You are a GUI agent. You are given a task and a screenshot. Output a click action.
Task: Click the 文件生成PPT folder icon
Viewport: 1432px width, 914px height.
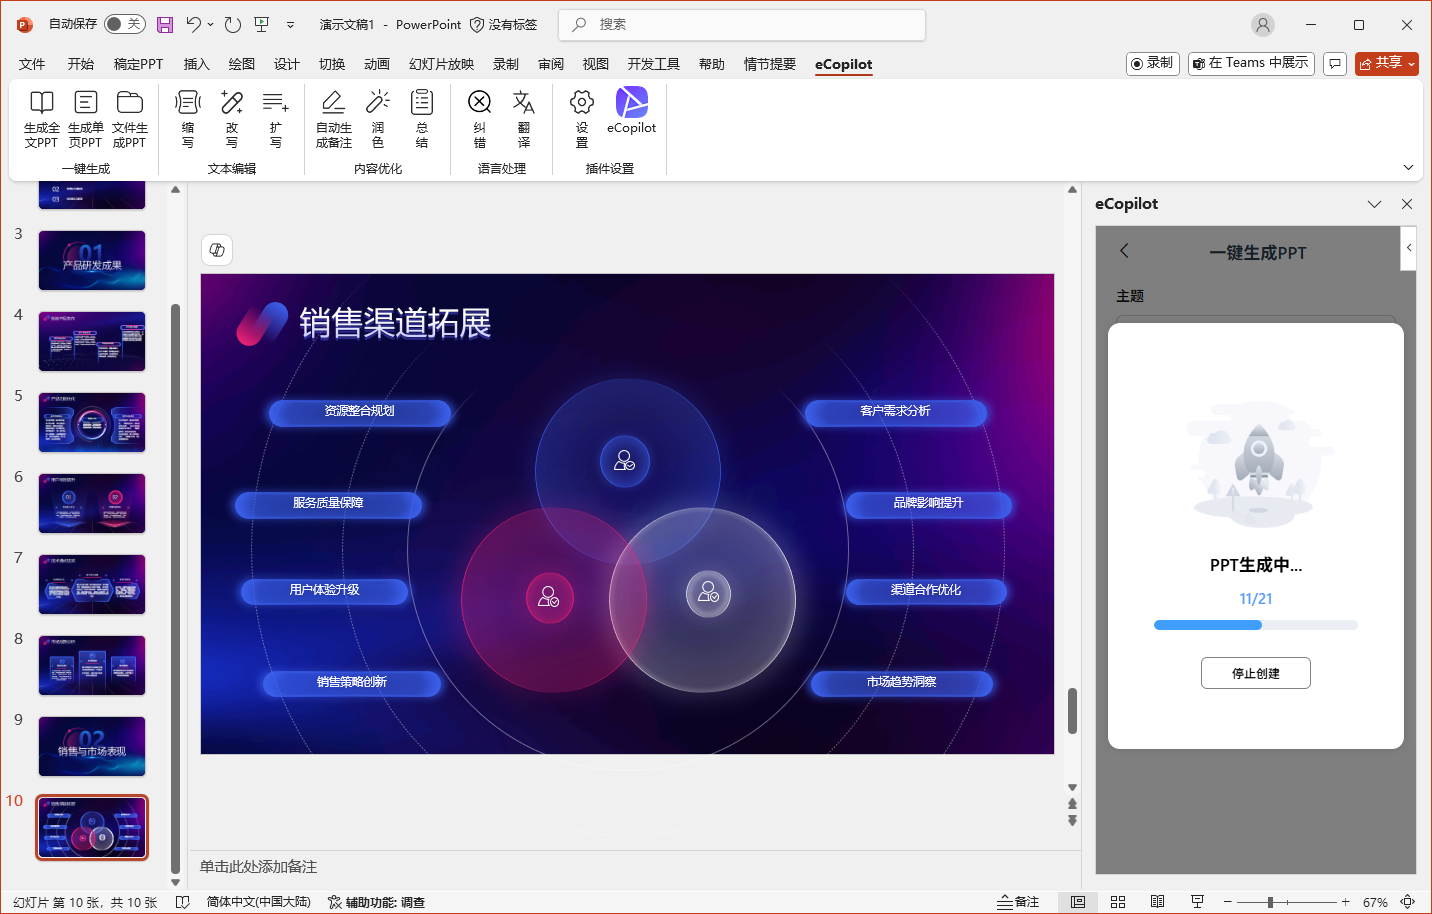point(129,103)
